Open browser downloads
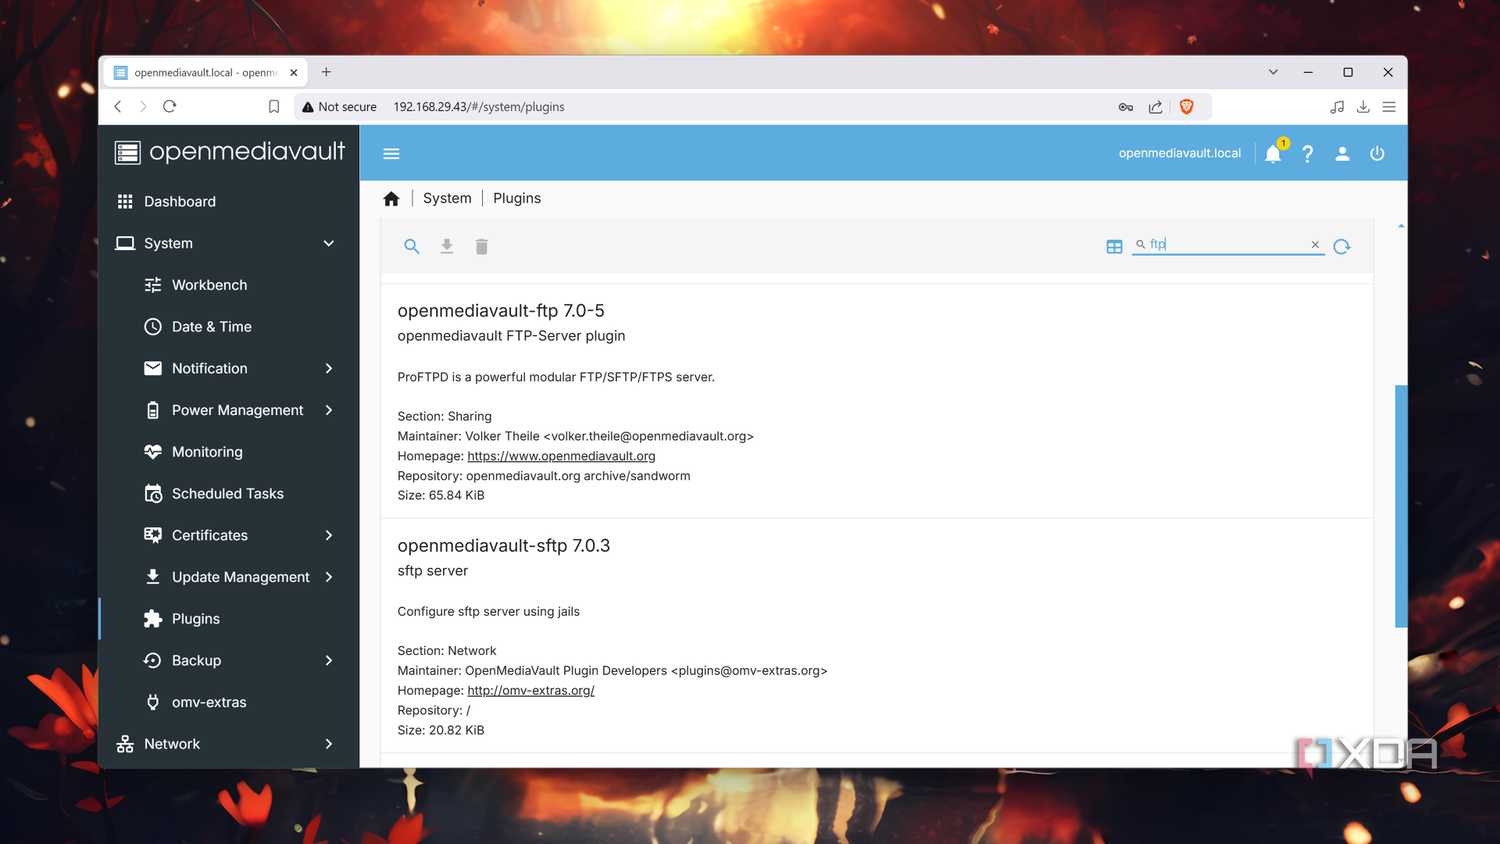The height and width of the screenshot is (844, 1500). (x=1363, y=107)
